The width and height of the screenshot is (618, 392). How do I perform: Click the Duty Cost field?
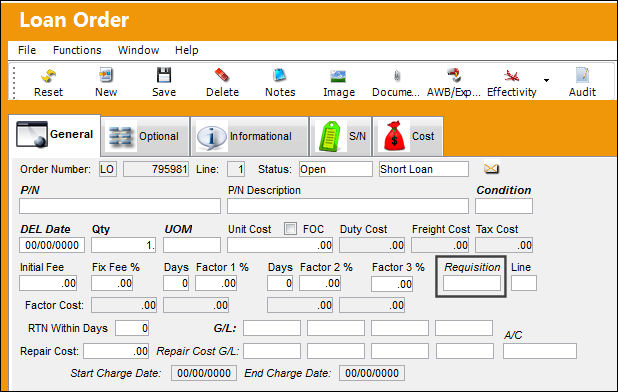tap(372, 245)
